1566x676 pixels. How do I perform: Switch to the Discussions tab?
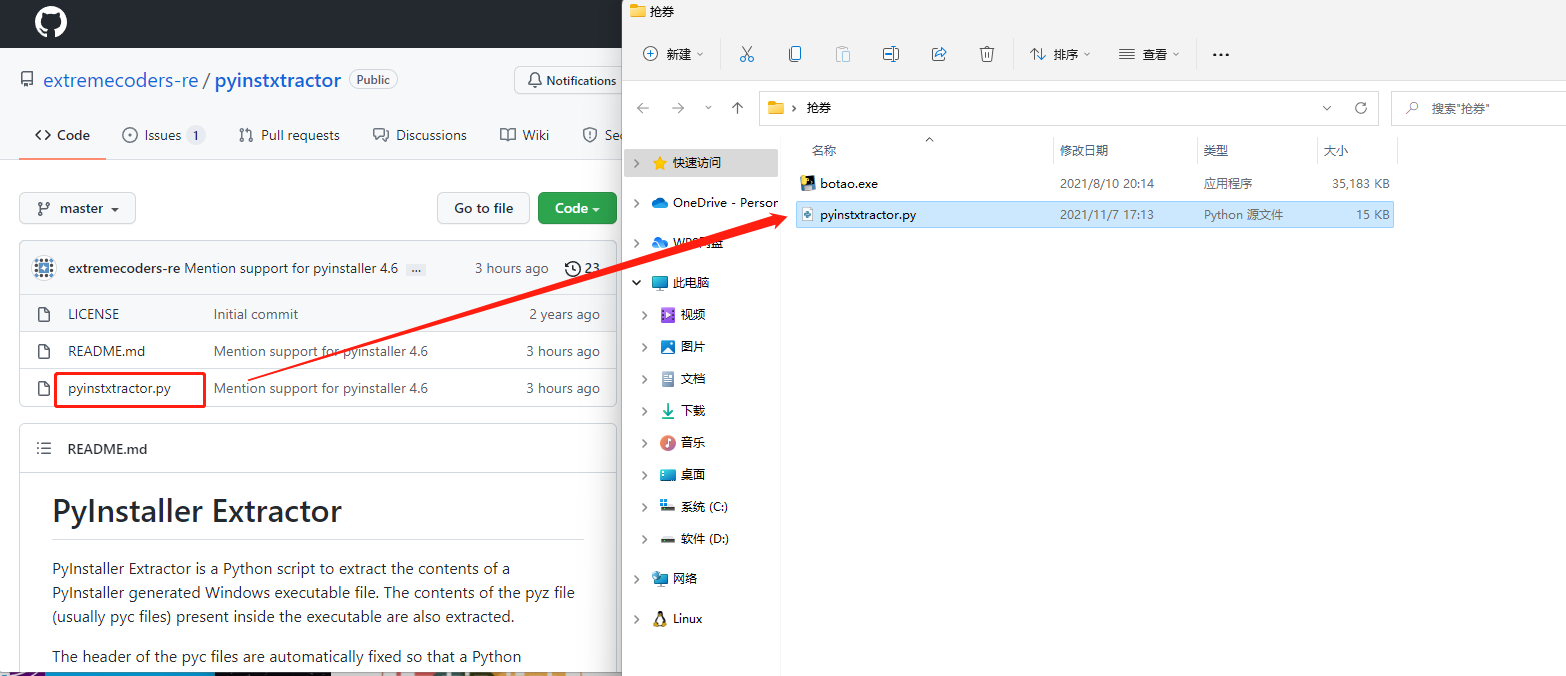(420, 135)
